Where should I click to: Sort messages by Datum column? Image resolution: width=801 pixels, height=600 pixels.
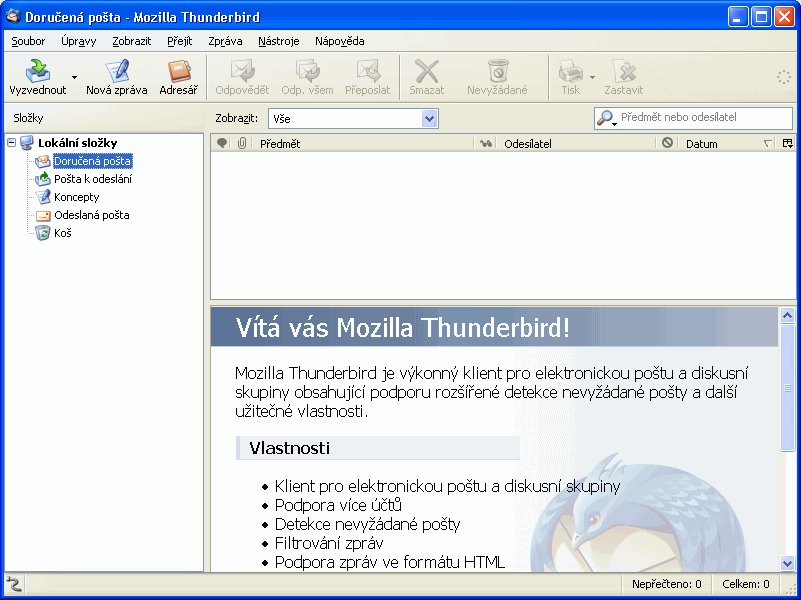coord(715,144)
